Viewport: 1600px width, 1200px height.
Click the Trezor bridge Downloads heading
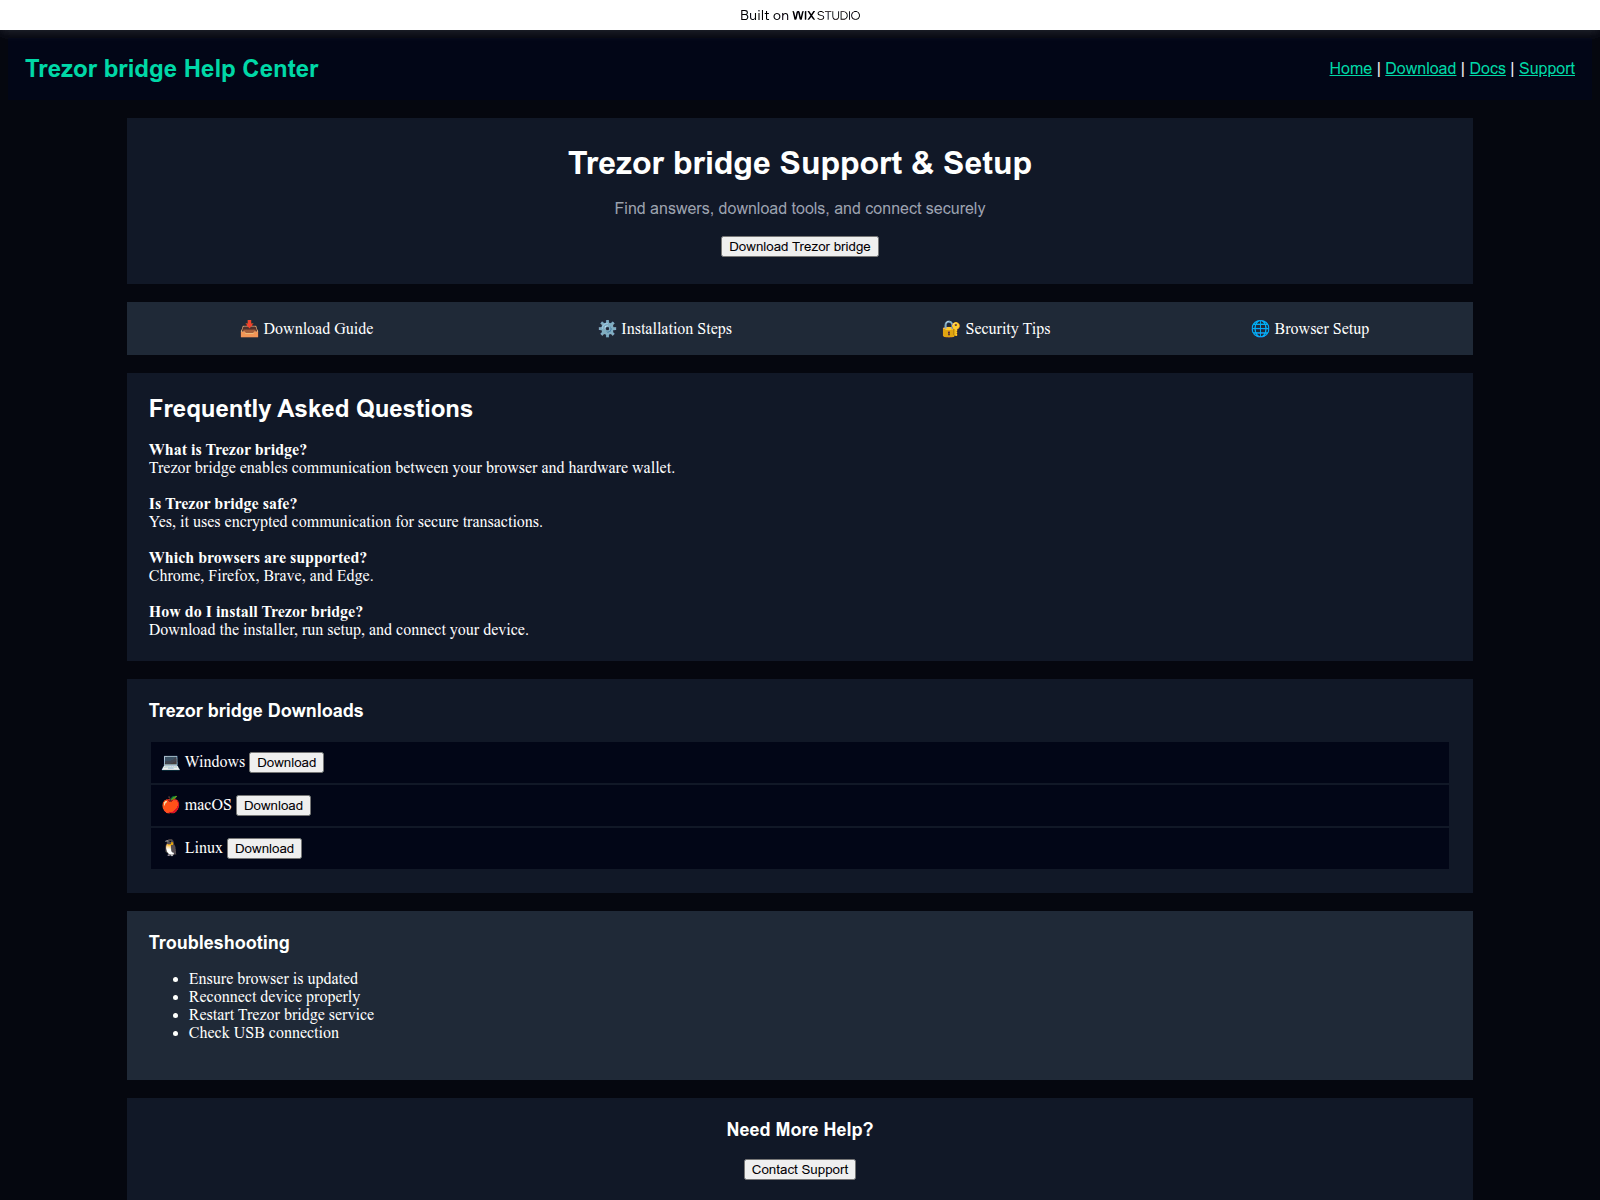tap(256, 711)
